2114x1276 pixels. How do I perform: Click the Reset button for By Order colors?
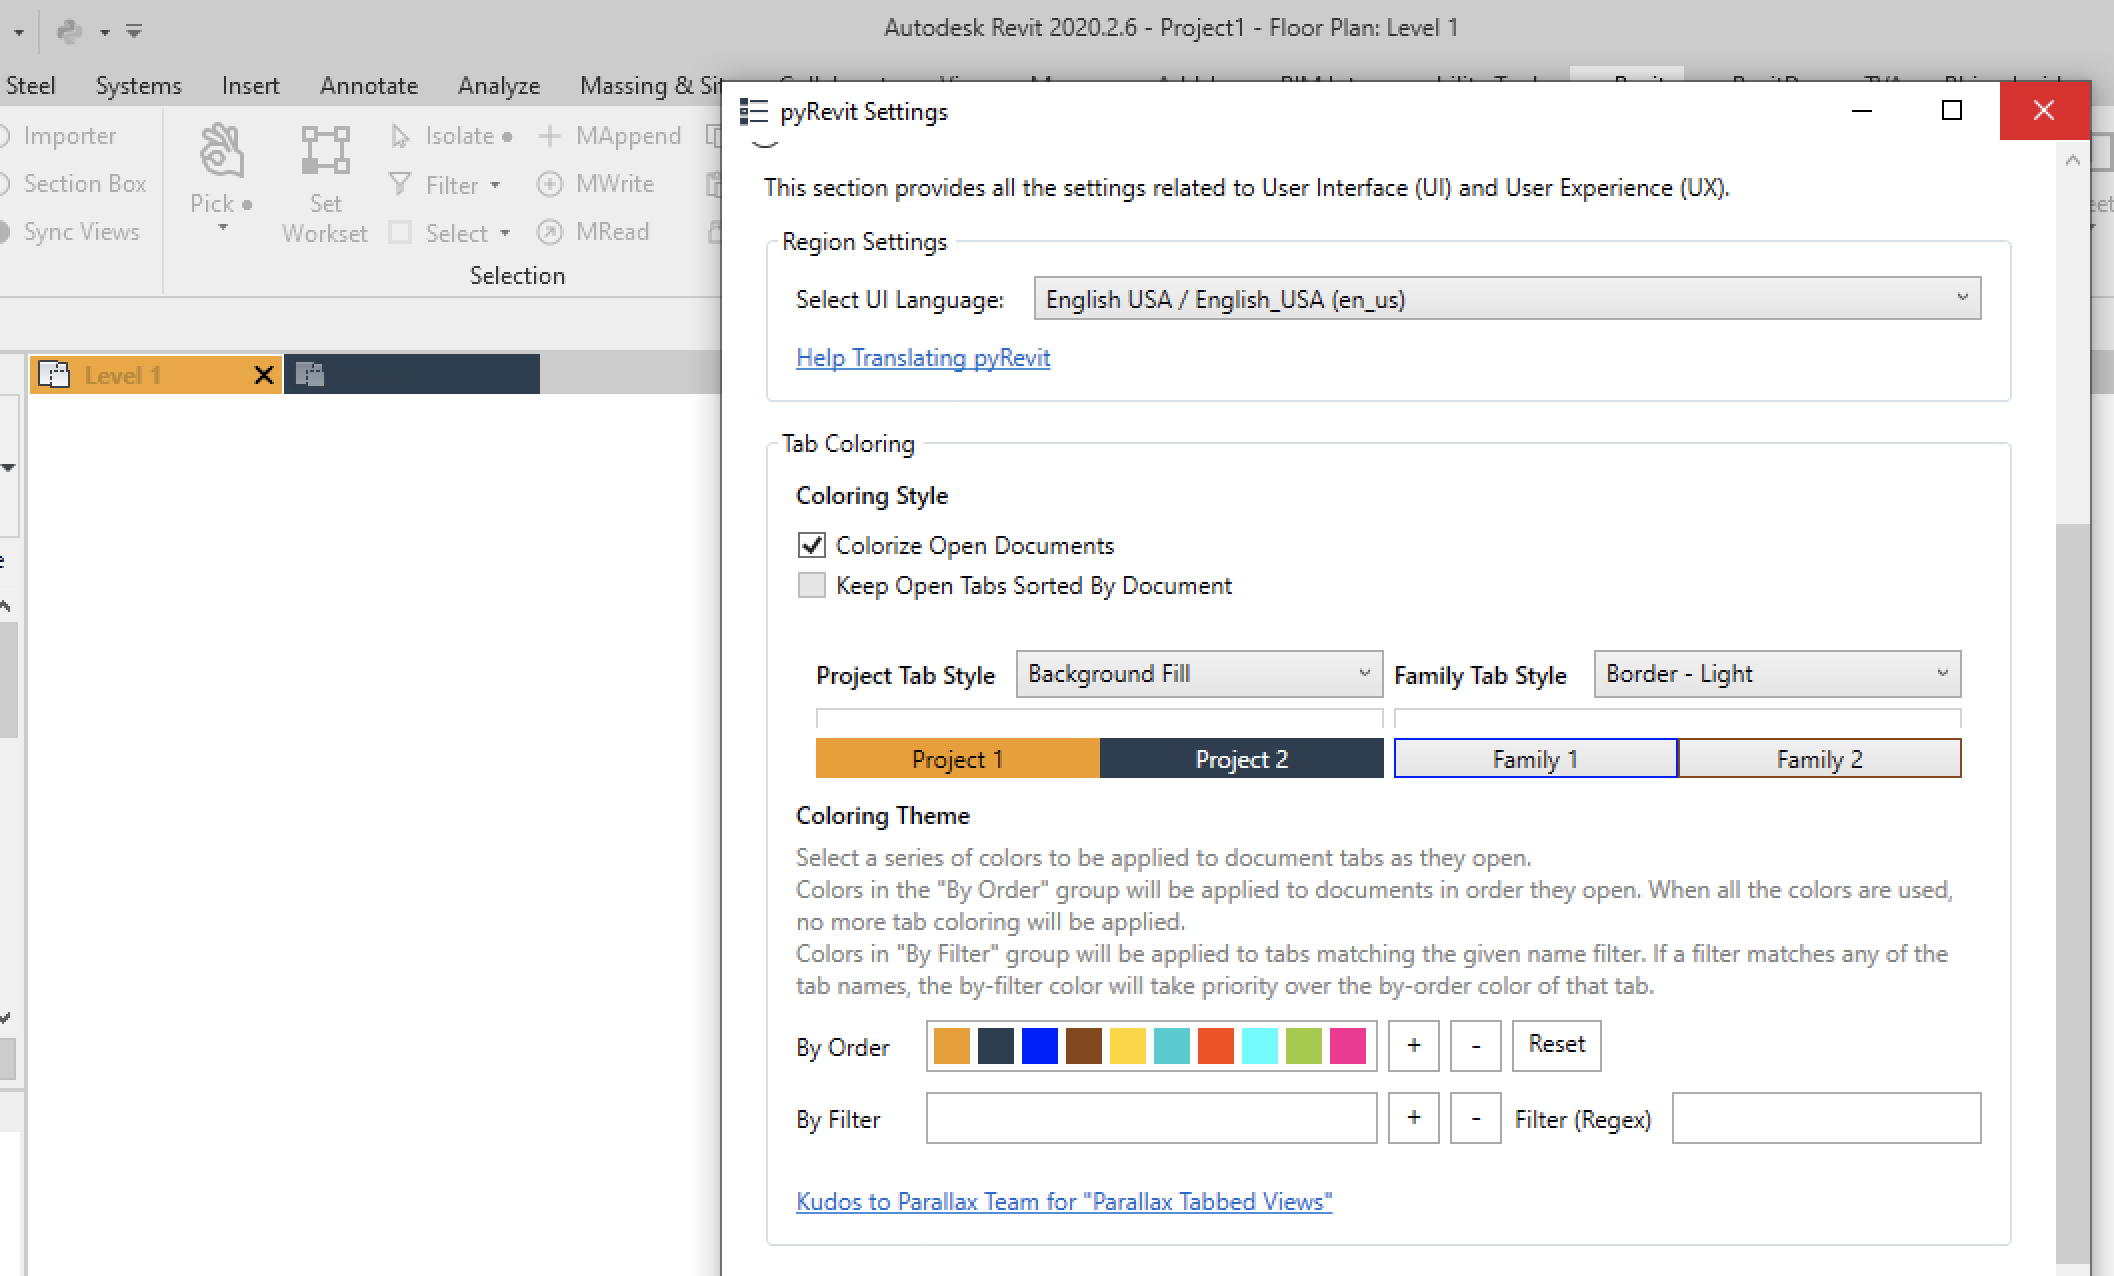point(1556,1045)
